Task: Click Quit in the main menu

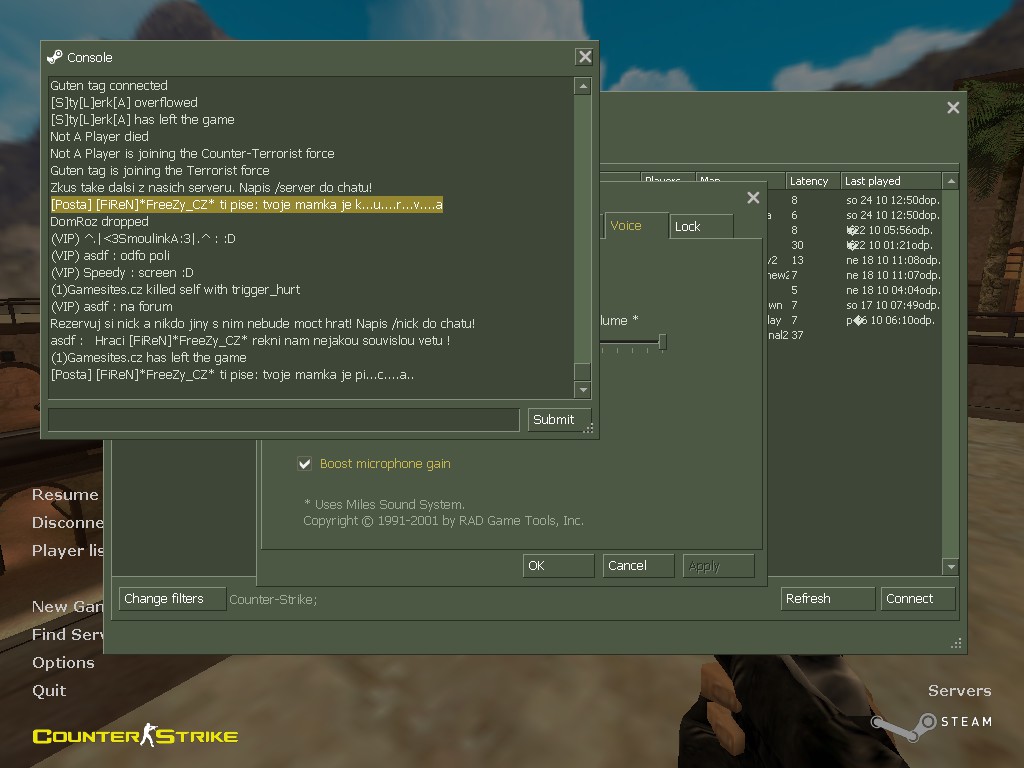Action: [x=49, y=690]
